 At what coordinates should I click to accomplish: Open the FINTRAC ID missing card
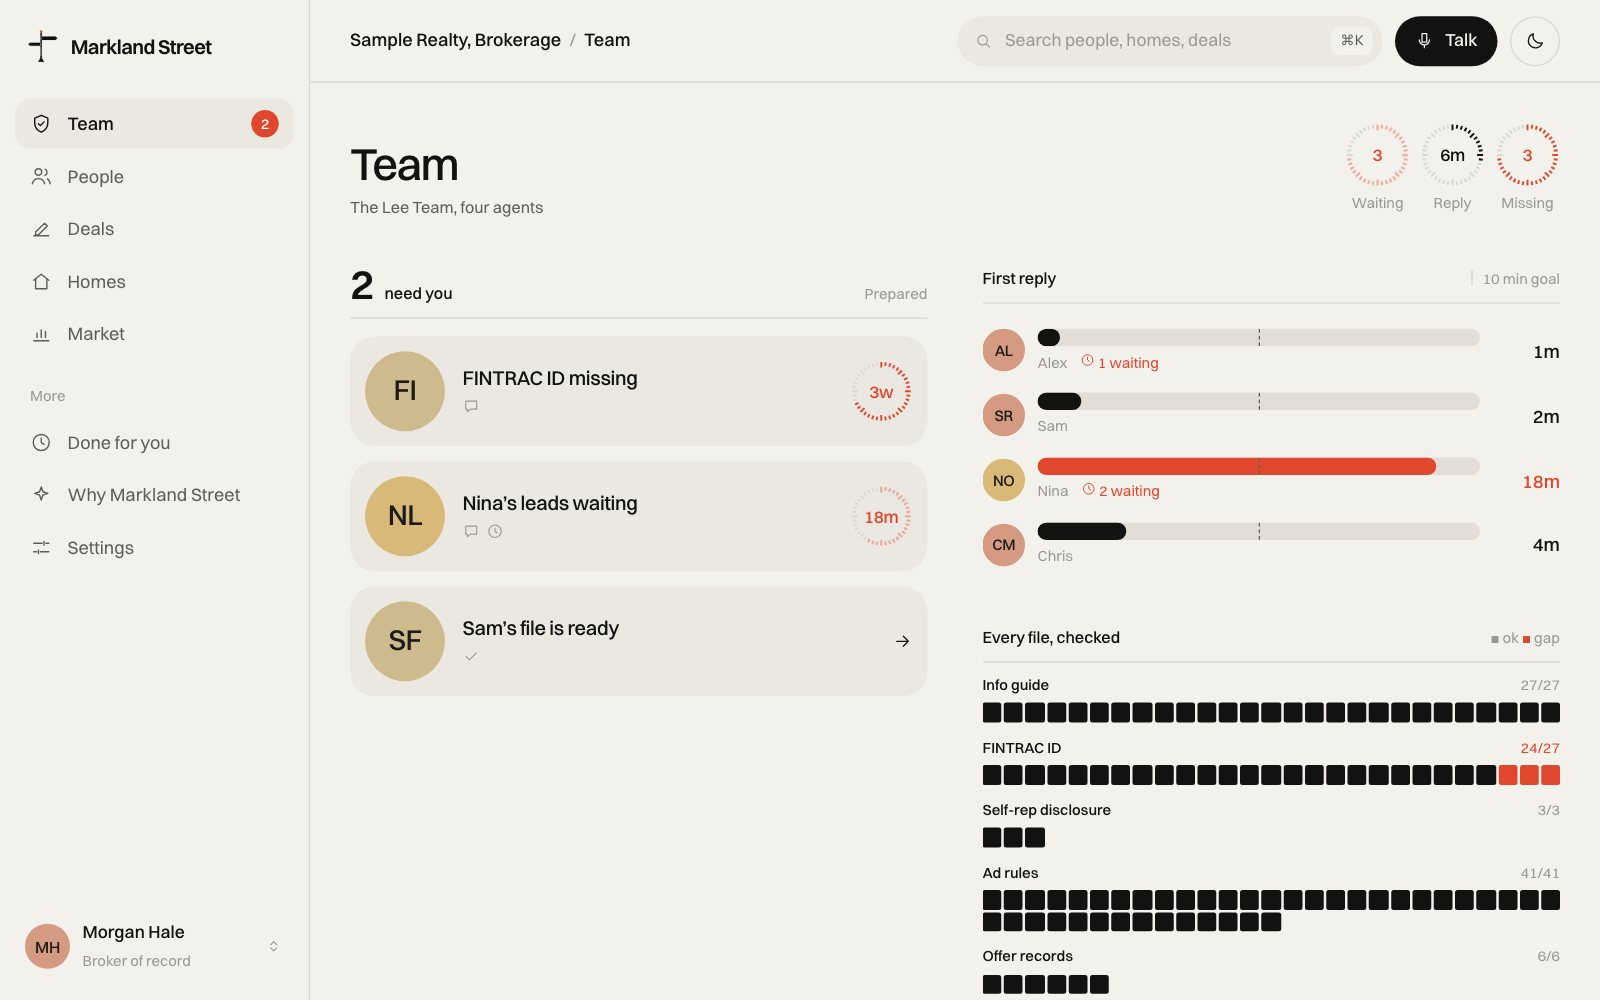tap(638, 391)
